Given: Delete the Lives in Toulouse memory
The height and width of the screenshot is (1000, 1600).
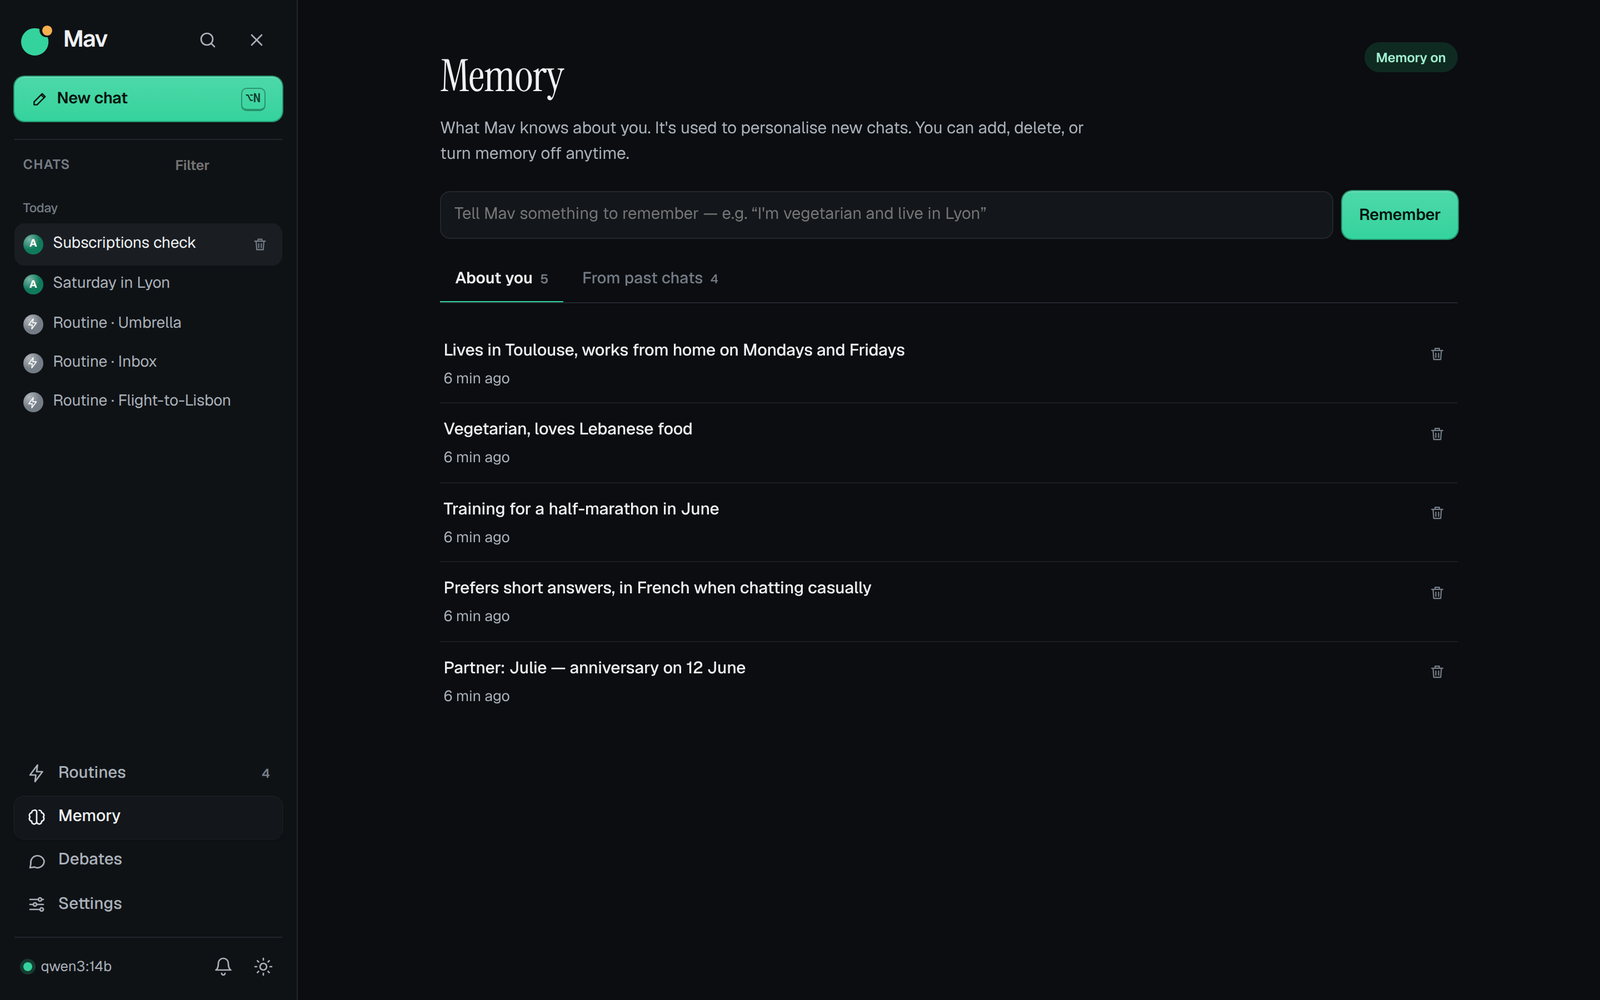Looking at the screenshot, I should coord(1437,354).
